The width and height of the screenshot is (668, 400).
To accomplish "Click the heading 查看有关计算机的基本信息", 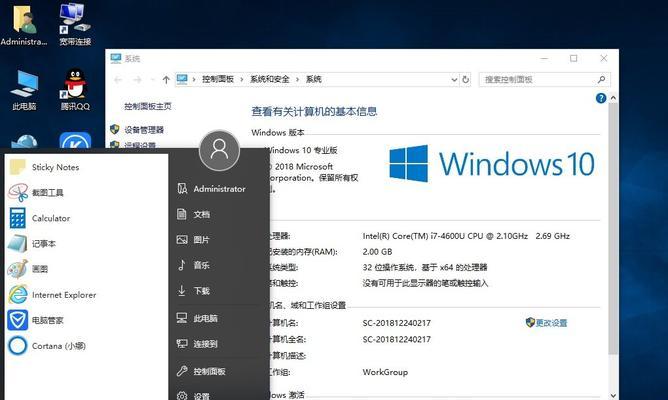I will click(x=314, y=112).
